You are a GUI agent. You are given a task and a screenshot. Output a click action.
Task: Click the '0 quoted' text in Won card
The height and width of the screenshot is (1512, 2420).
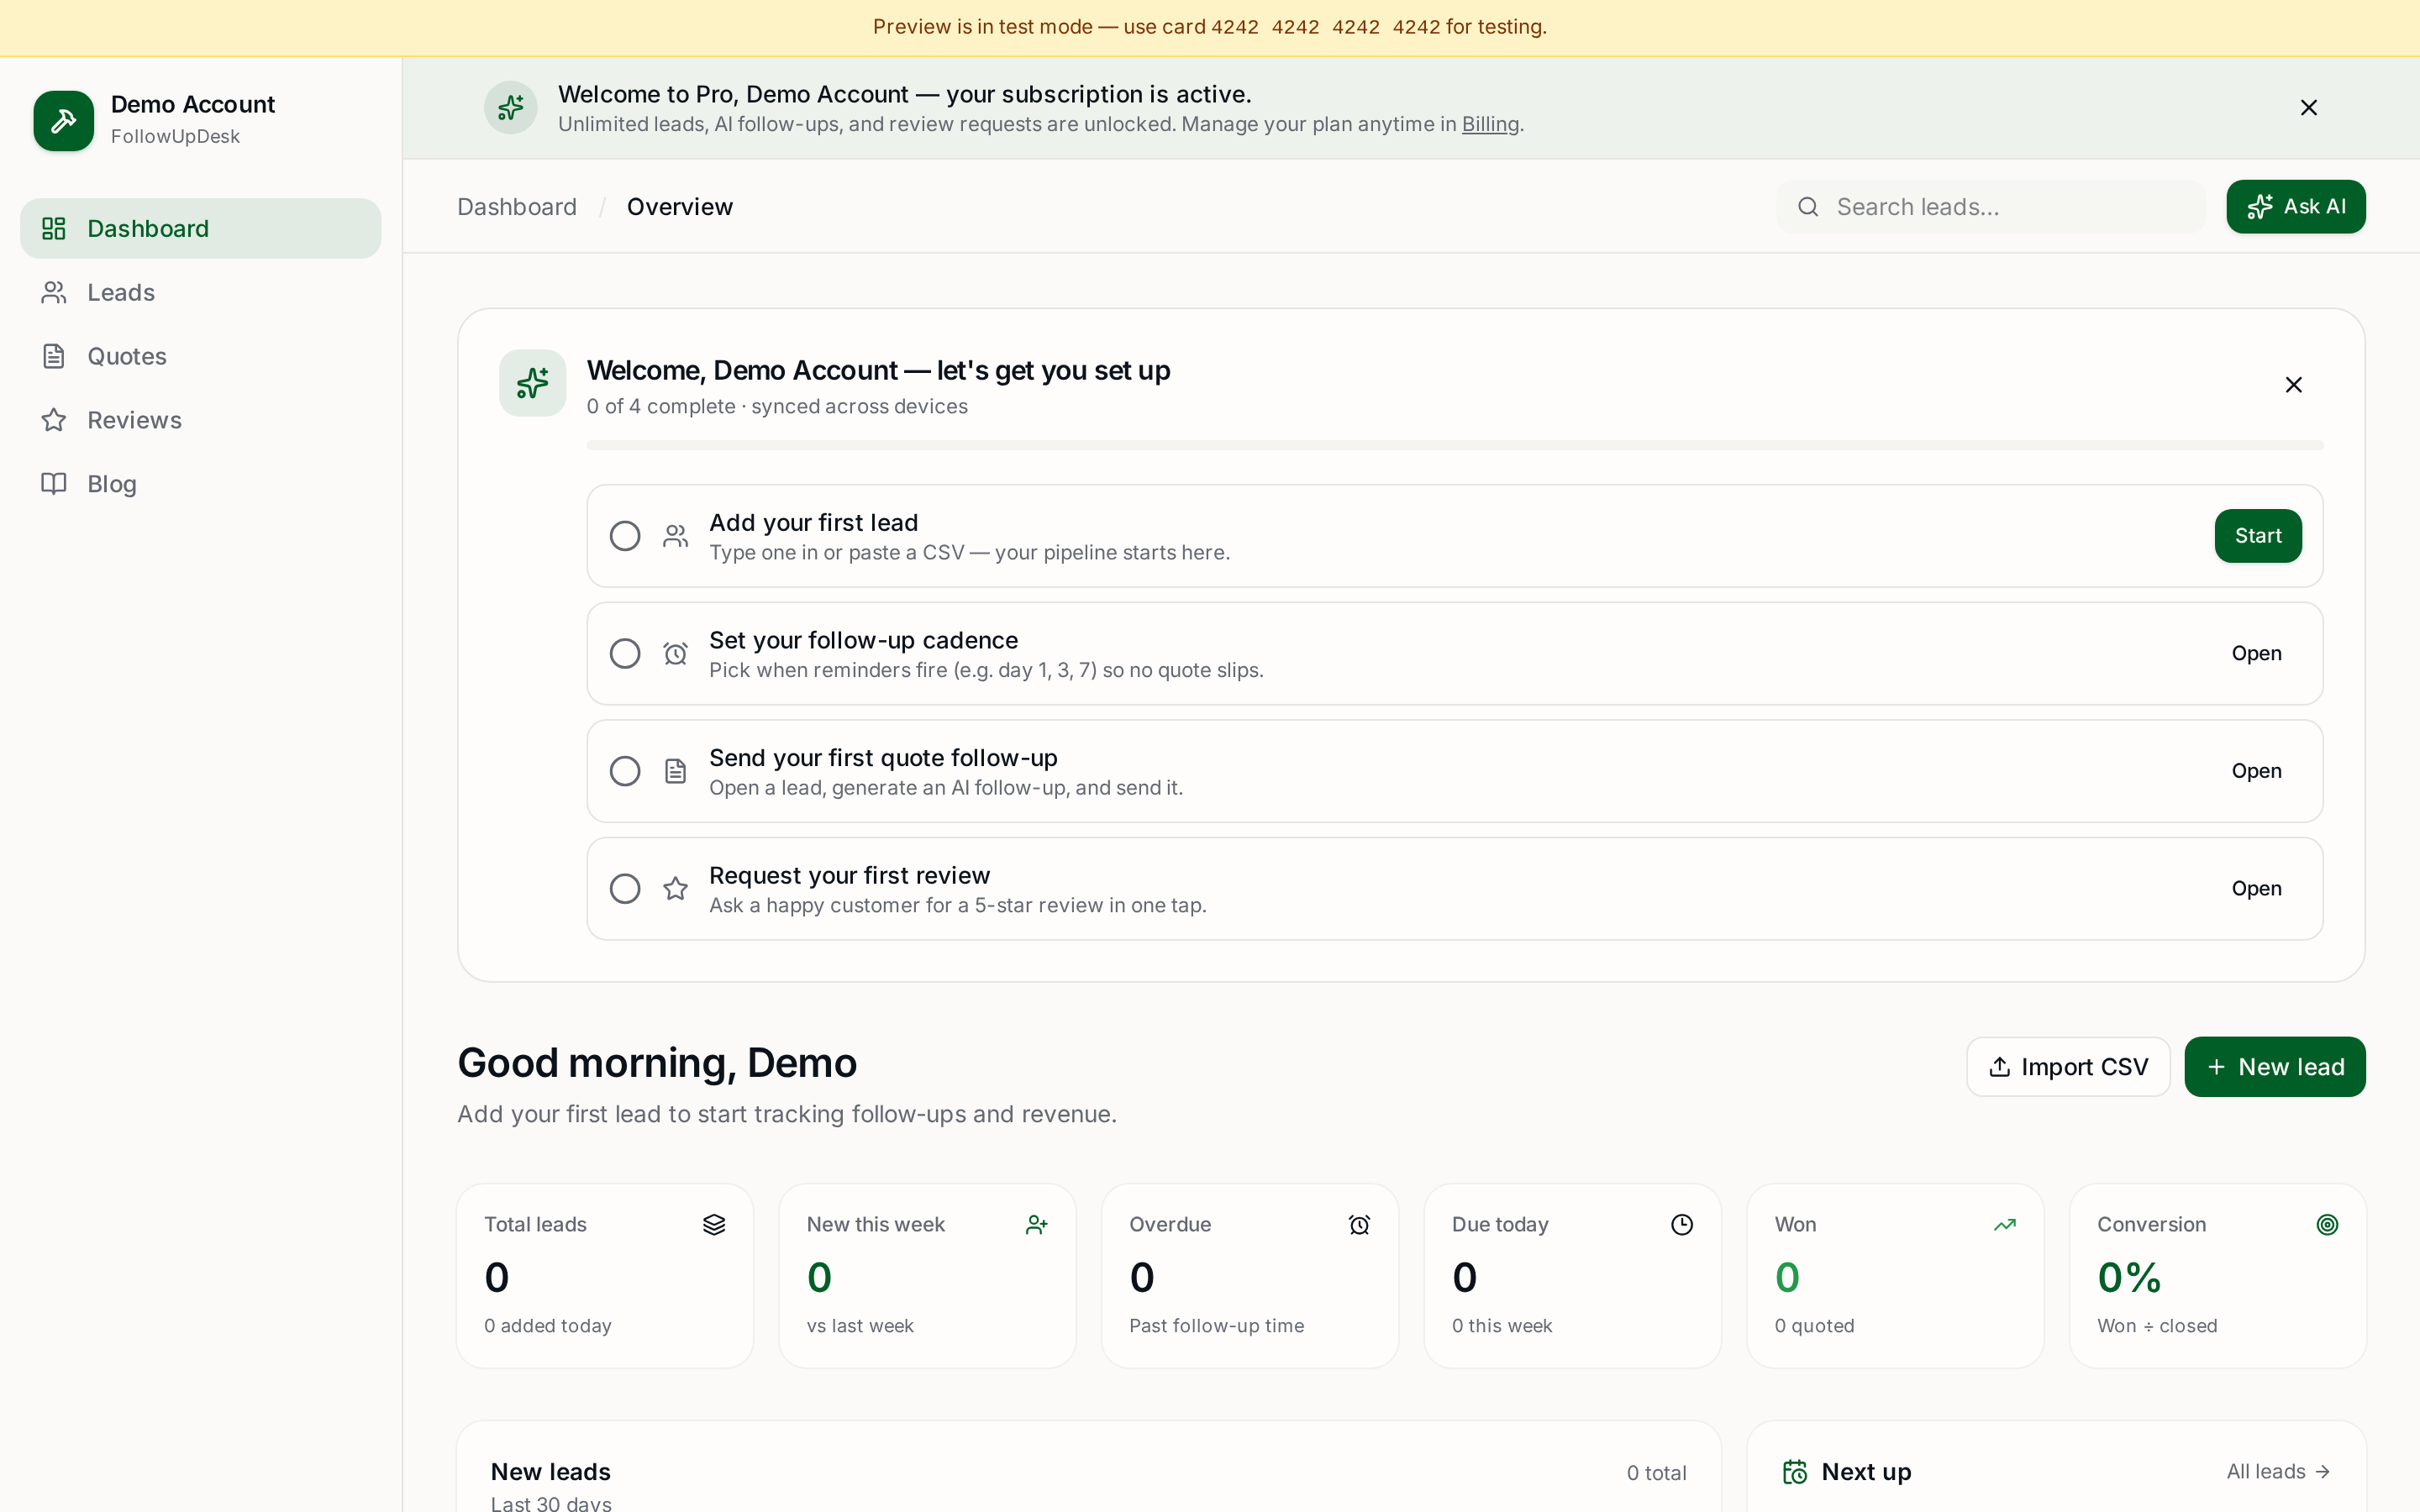tap(1814, 1326)
